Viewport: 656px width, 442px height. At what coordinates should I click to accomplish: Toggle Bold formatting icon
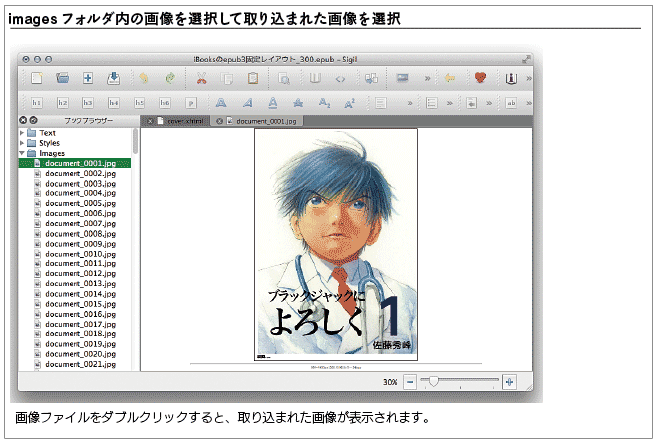click(221, 103)
